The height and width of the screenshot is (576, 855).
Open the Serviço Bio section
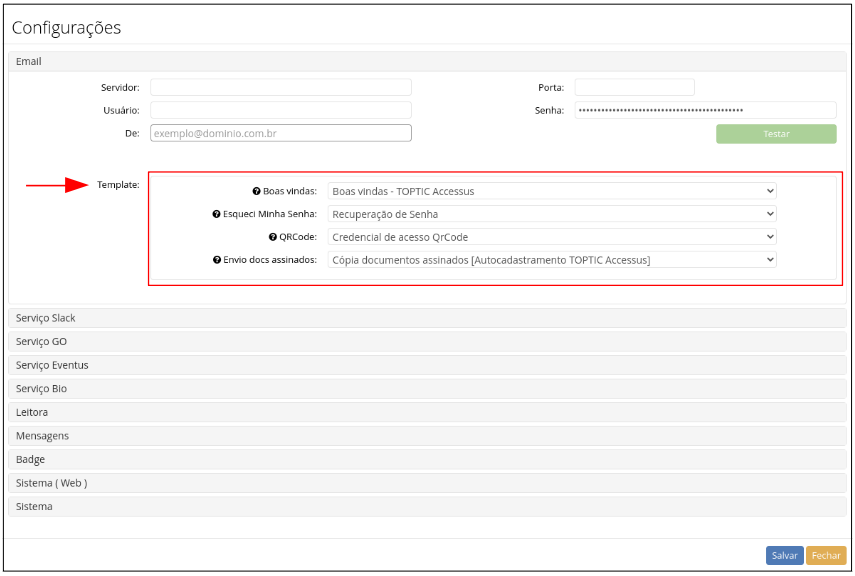427,389
